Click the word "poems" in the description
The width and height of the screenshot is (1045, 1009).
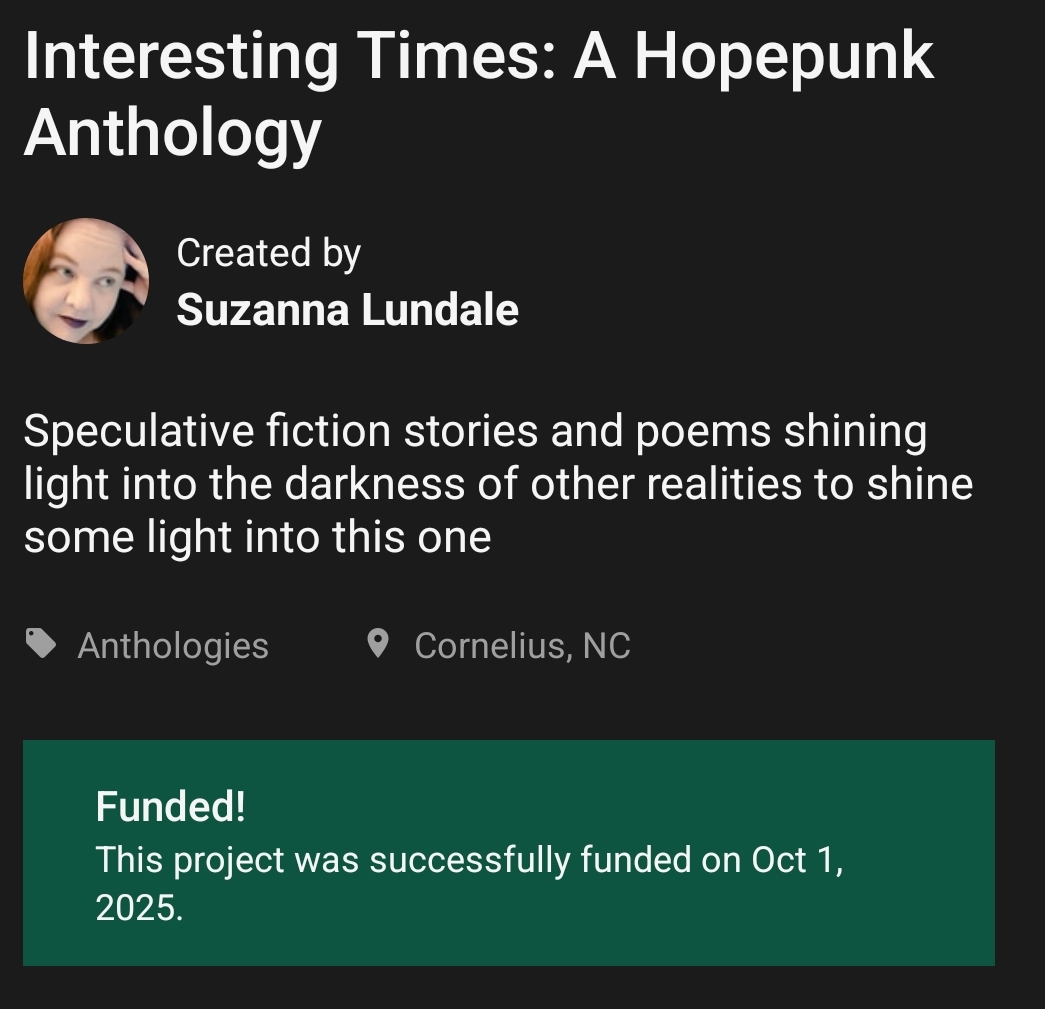tap(688, 432)
